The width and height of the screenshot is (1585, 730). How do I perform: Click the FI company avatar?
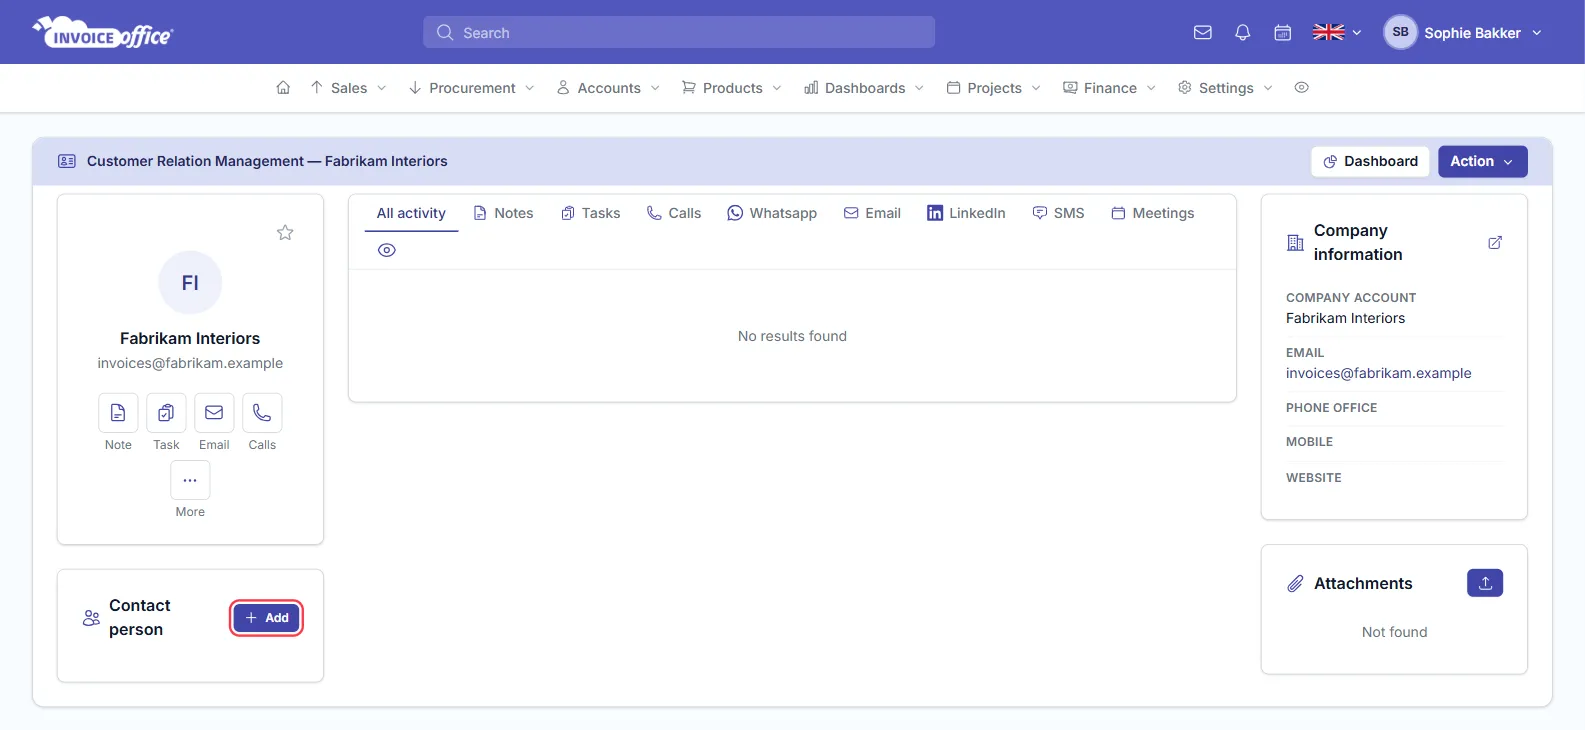click(190, 283)
